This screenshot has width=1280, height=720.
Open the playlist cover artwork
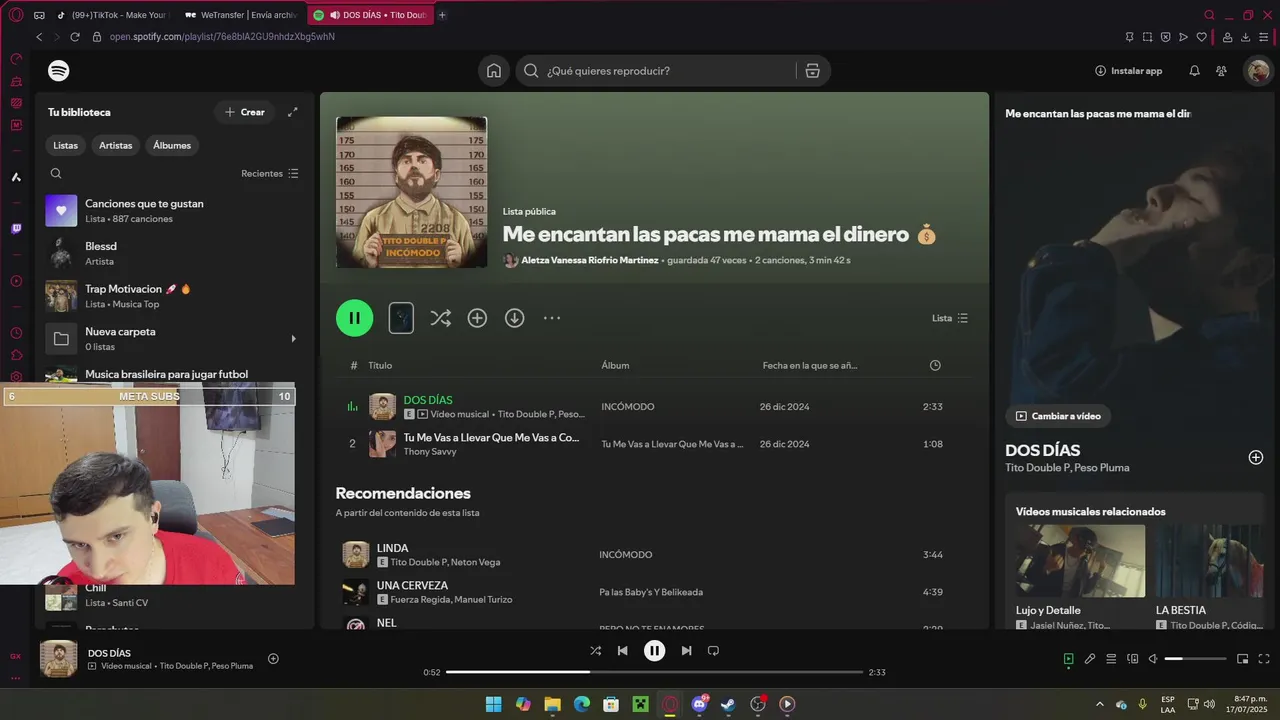411,192
